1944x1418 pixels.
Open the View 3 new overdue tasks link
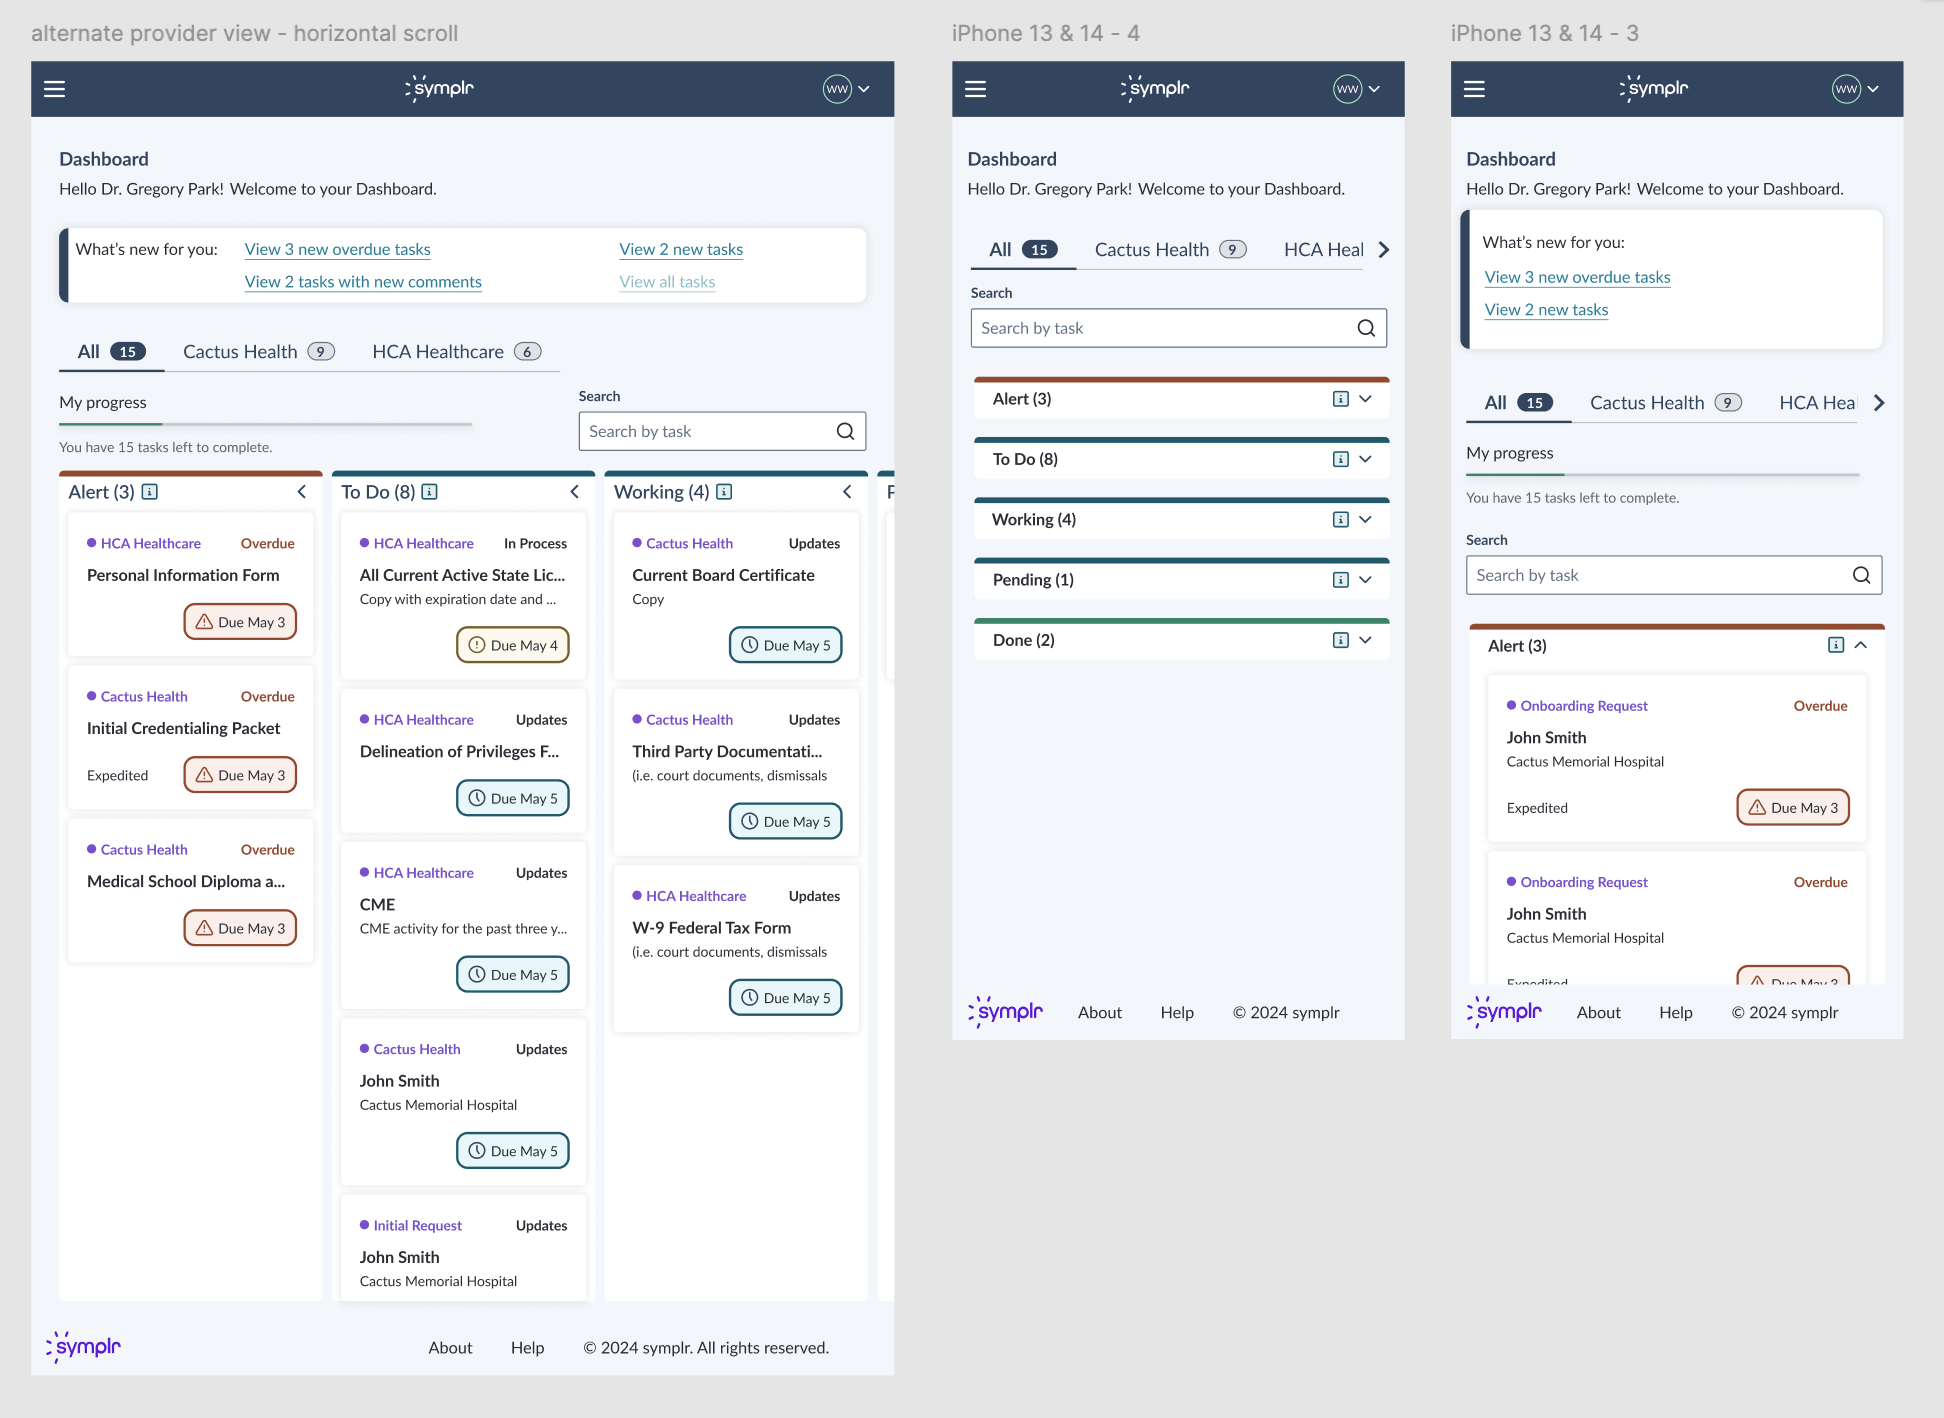coord(337,249)
